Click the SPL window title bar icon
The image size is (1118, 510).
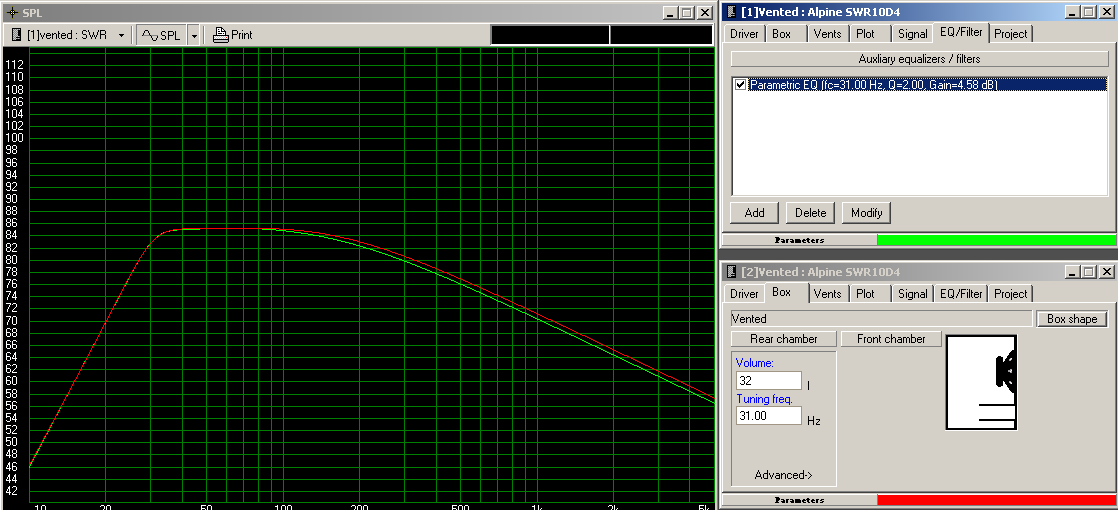coord(12,13)
